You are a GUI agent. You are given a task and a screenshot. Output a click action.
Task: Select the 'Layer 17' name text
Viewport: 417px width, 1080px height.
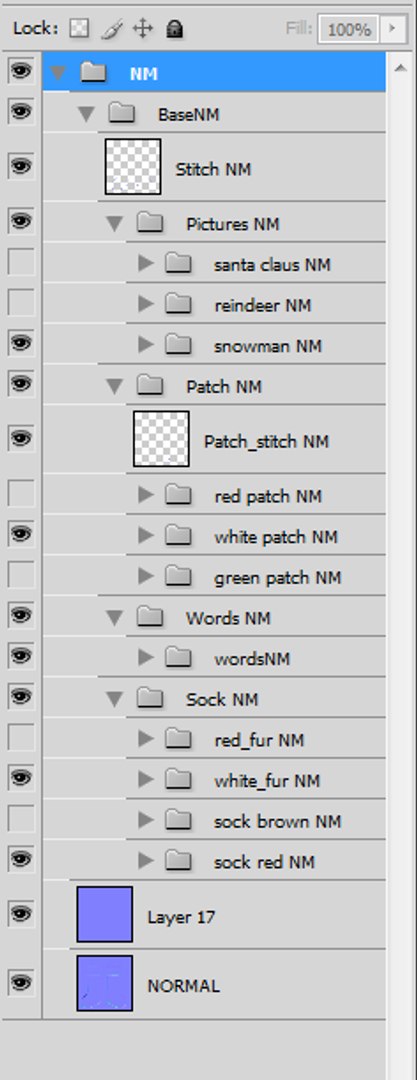tap(181, 917)
